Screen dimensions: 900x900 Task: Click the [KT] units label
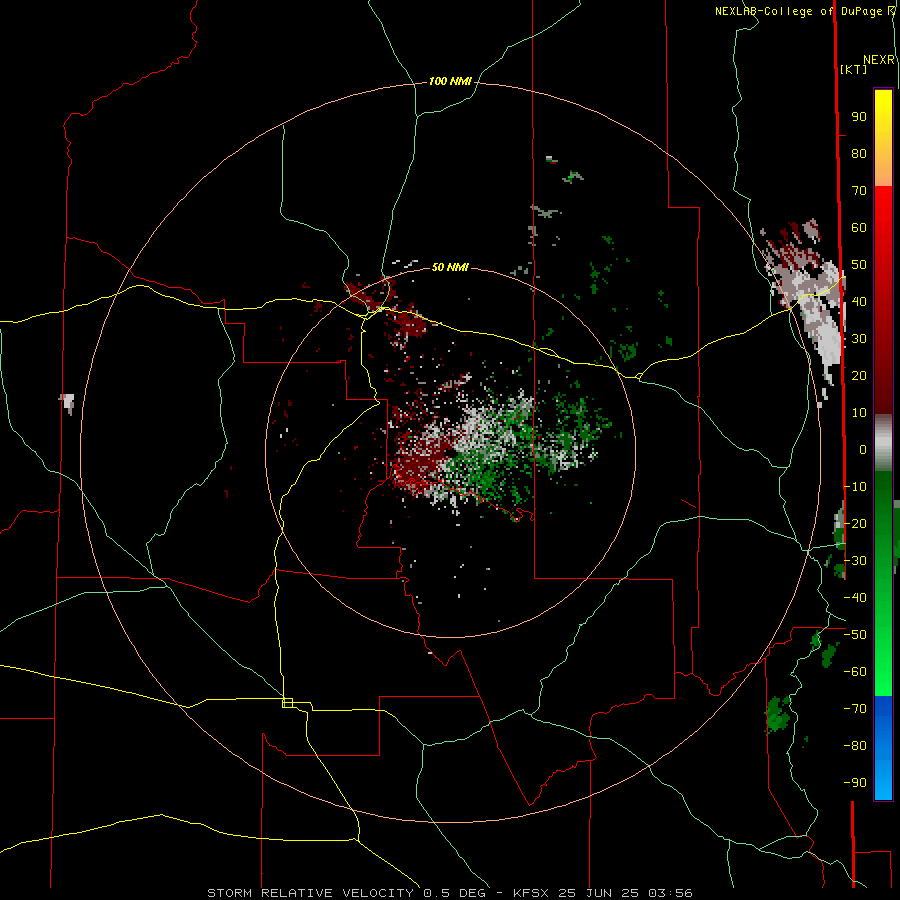click(x=854, y=69)
